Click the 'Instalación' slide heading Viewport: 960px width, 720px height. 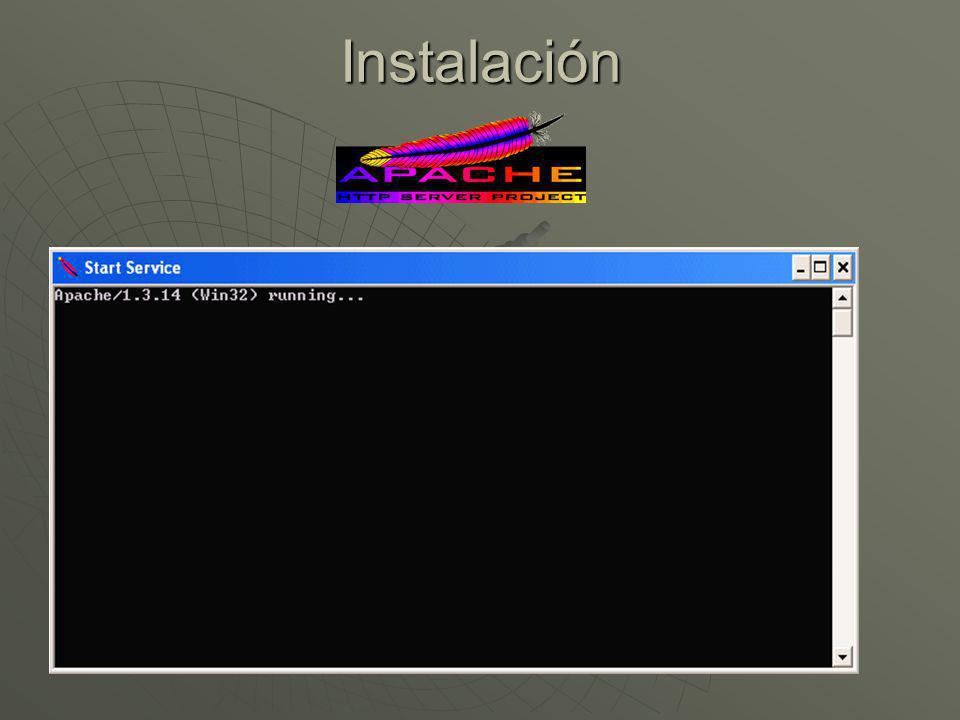[481, 62]
